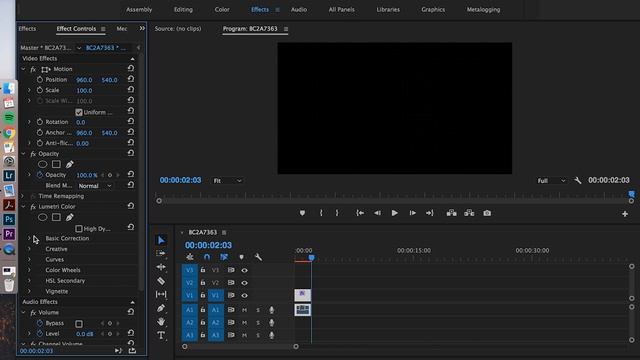Click the Mark Out bracket button
640x360 pixels.
click(337, 213)
